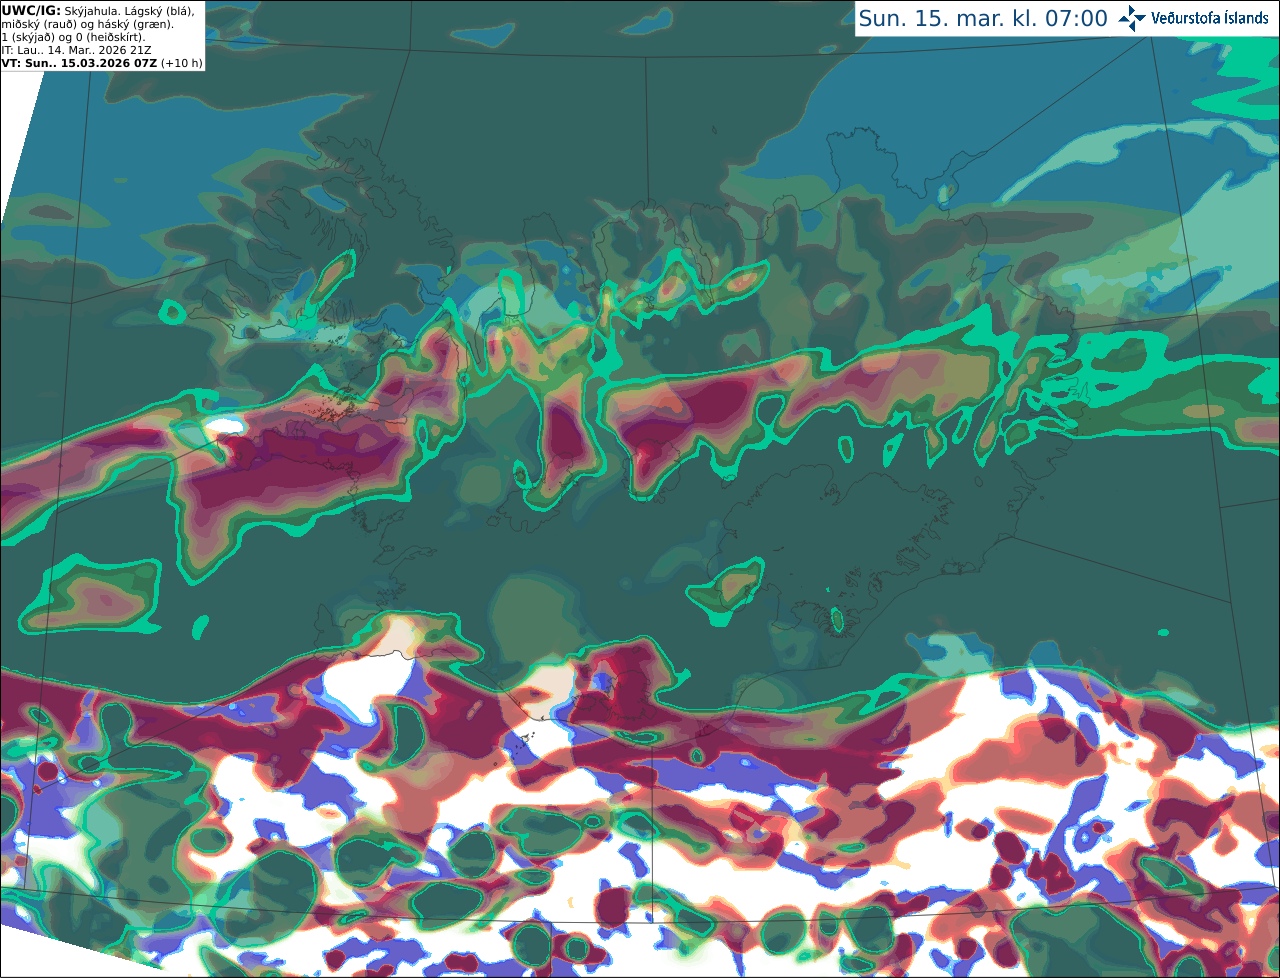Select the 'Sun. 15. mar. kl. 07:00' timestamp

(x=983, y=19)
